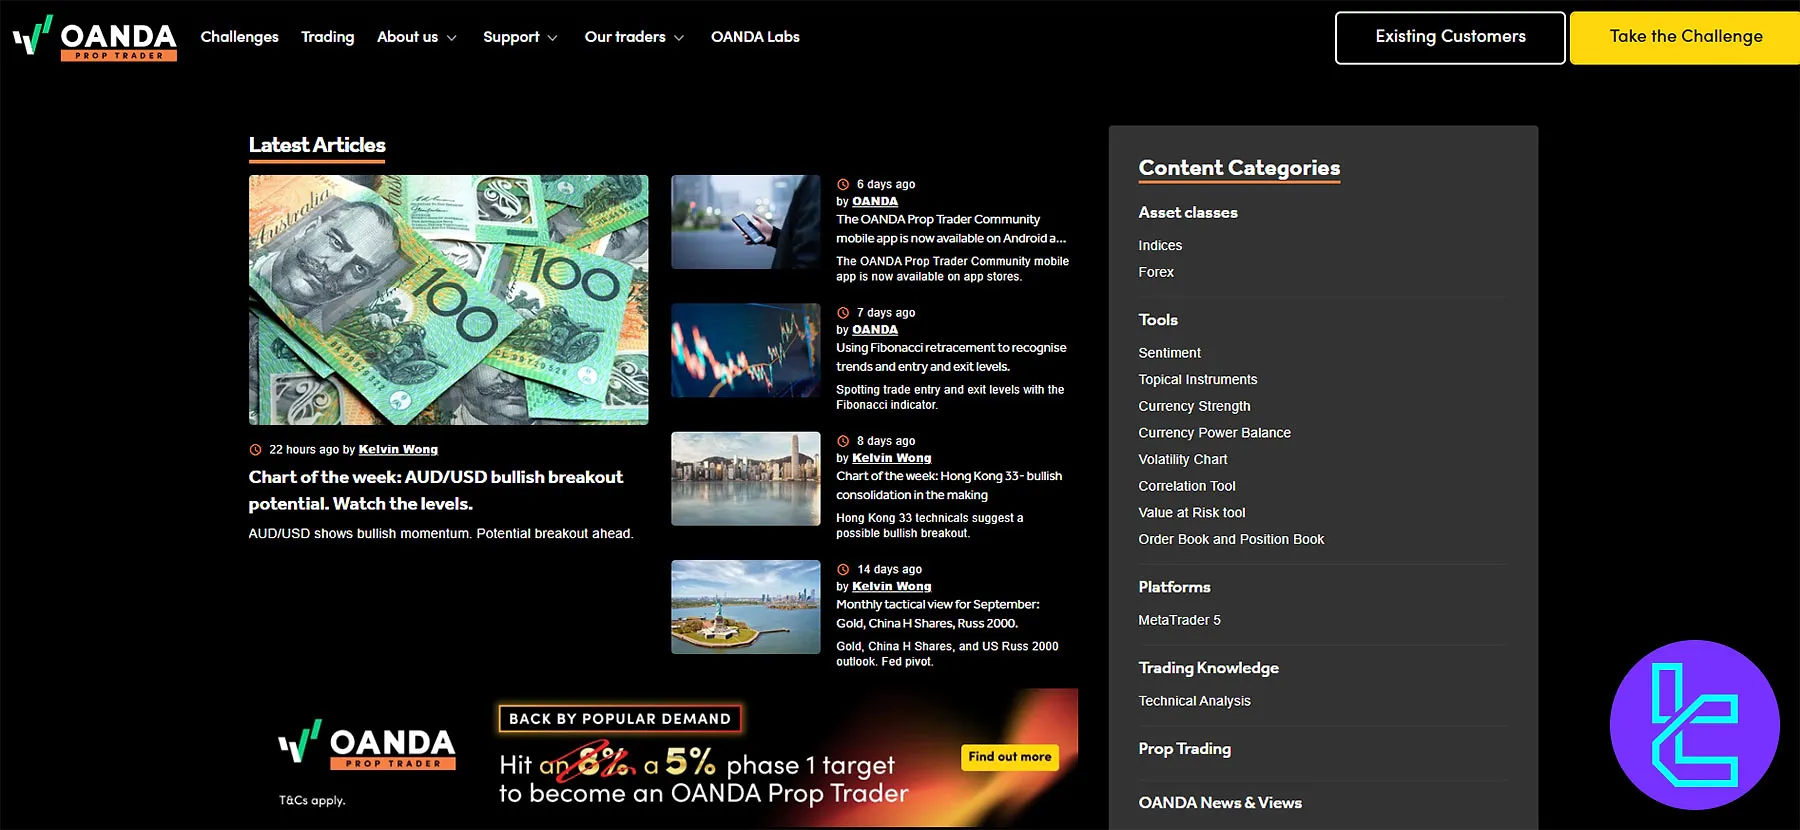Expand the Our traders dropdown
Image resolution: width=1800 pixels, height=830 pixels.
(635, 37)
